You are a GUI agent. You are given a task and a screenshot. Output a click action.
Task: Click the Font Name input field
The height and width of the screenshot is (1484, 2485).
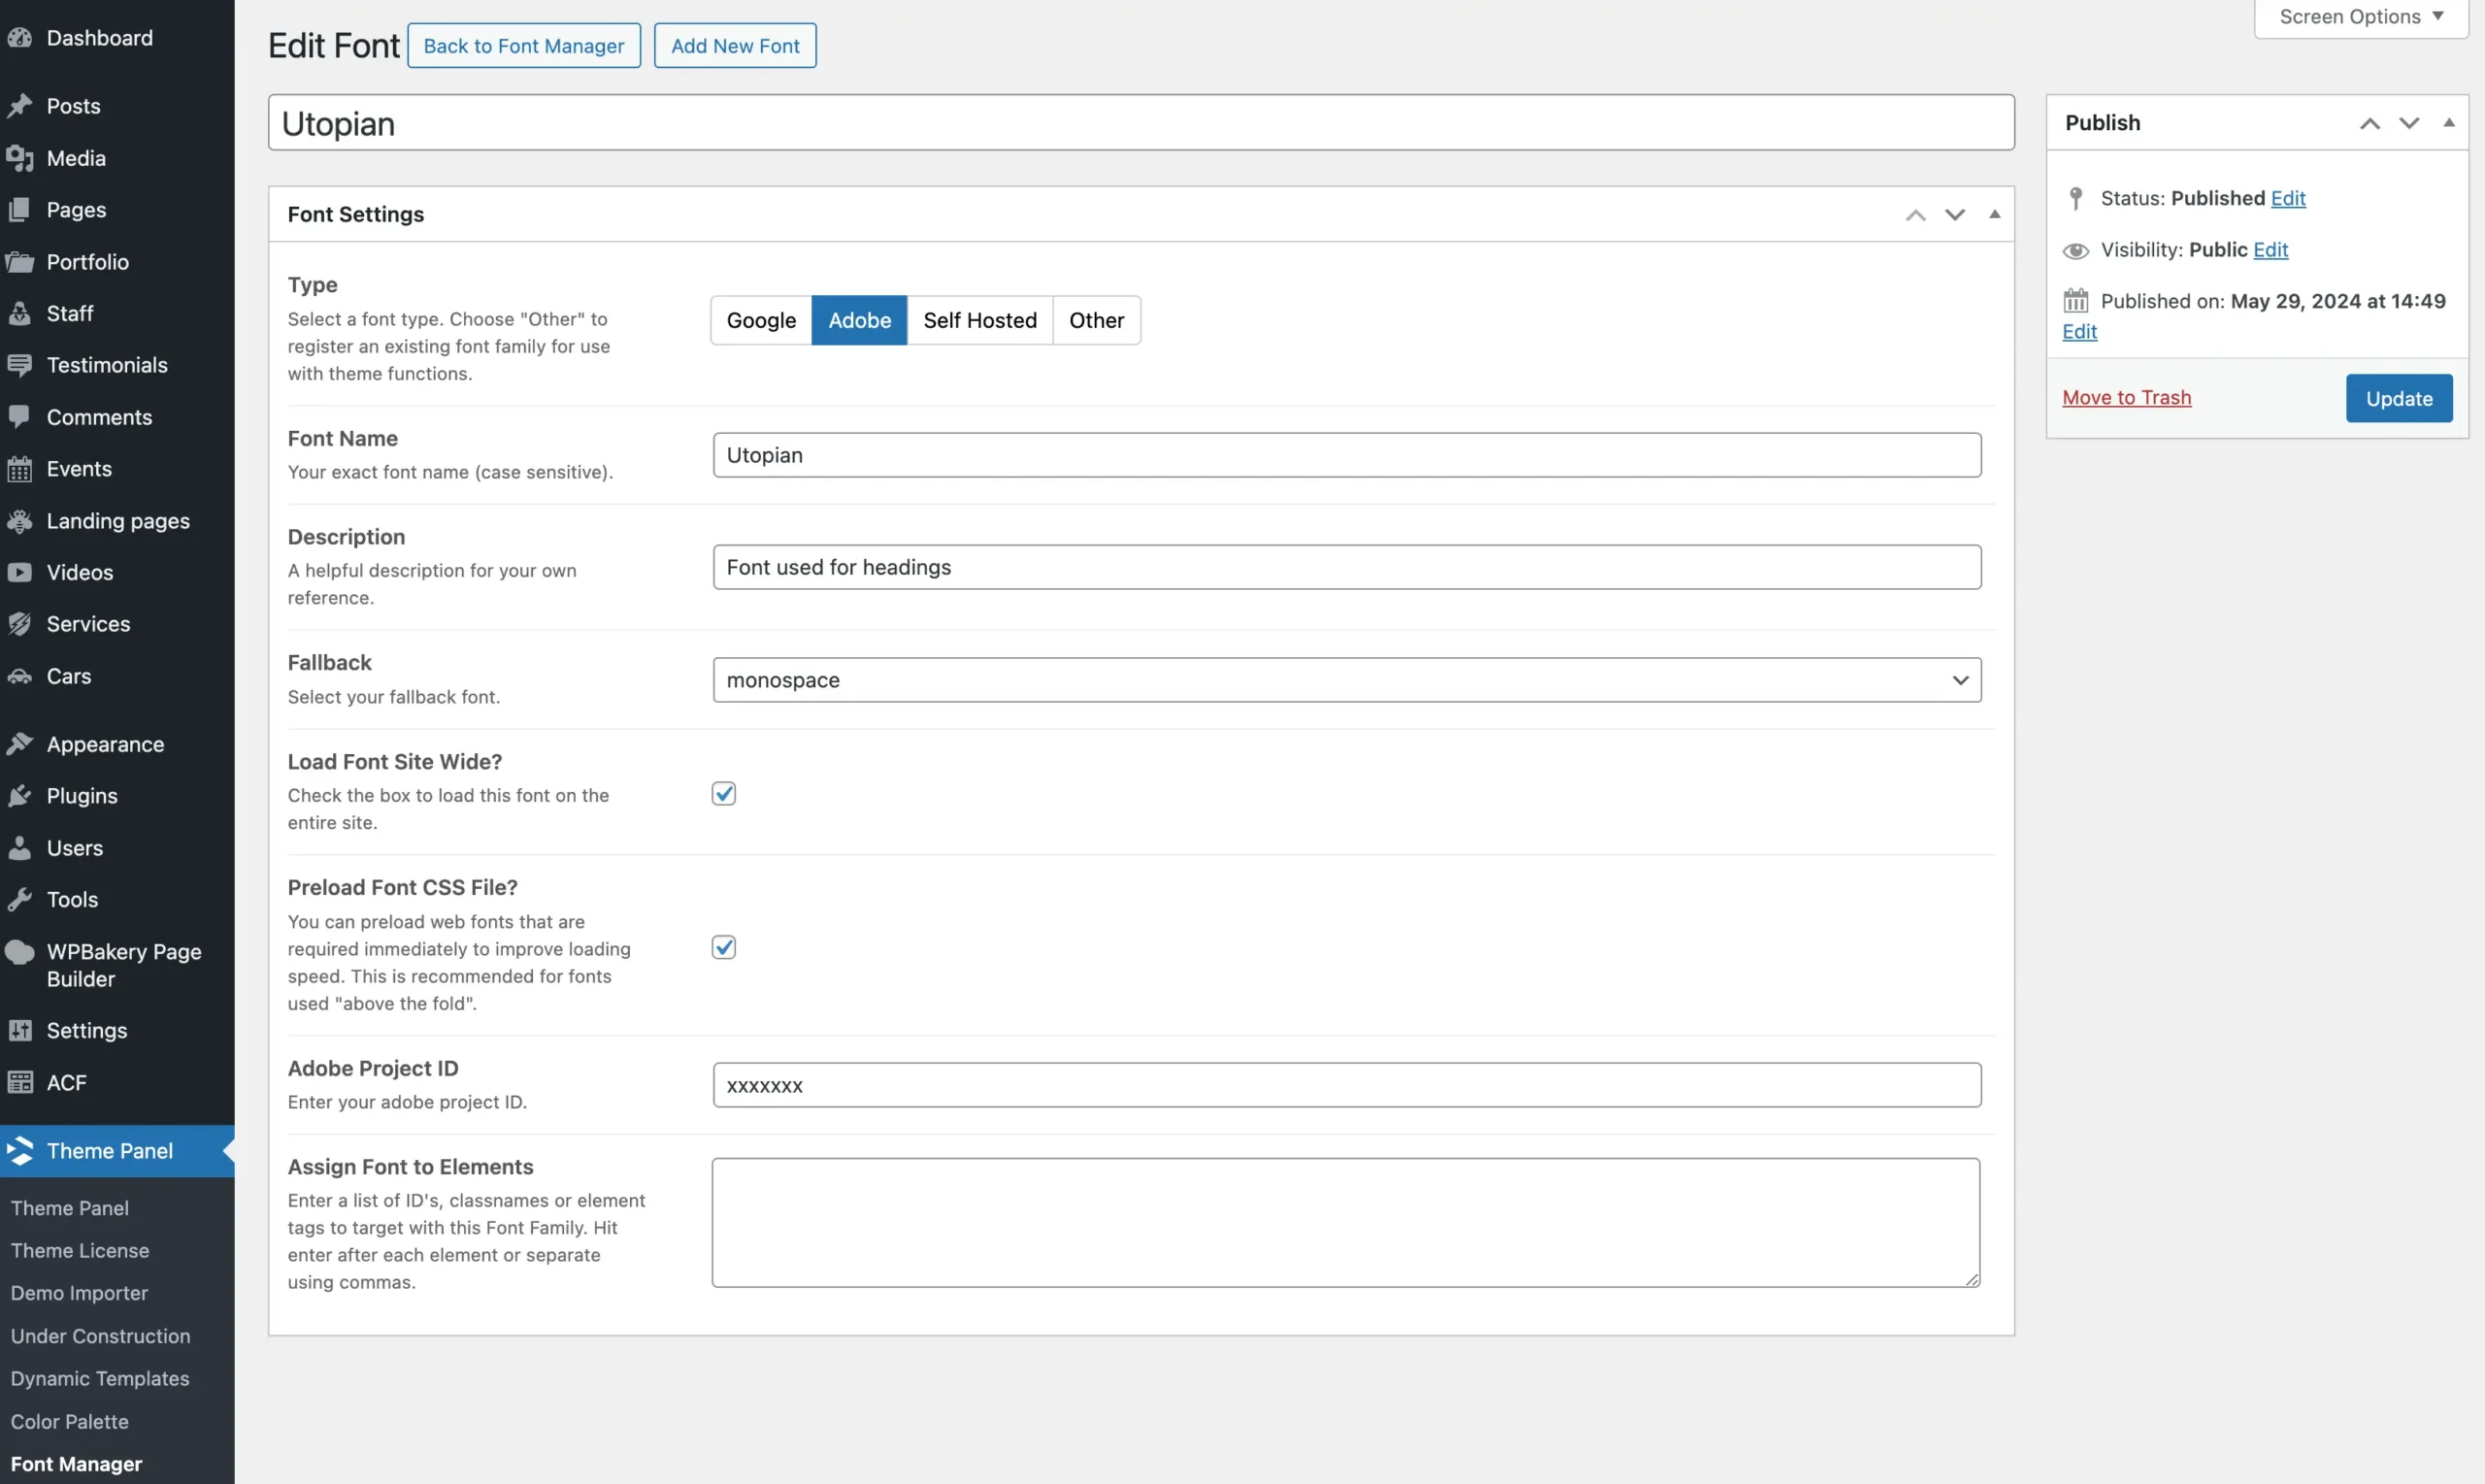pos(1347,455)
